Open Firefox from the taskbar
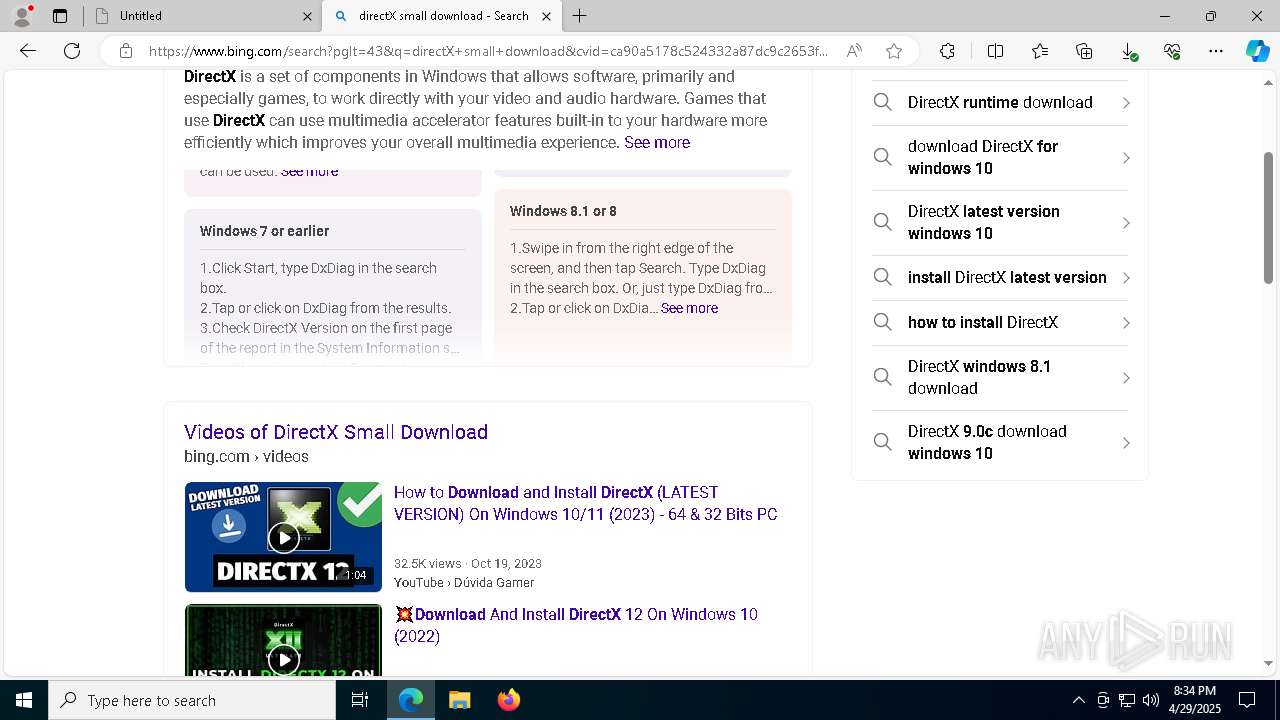Viewport: 1280px width, 720px height. (x=508, y=700)
